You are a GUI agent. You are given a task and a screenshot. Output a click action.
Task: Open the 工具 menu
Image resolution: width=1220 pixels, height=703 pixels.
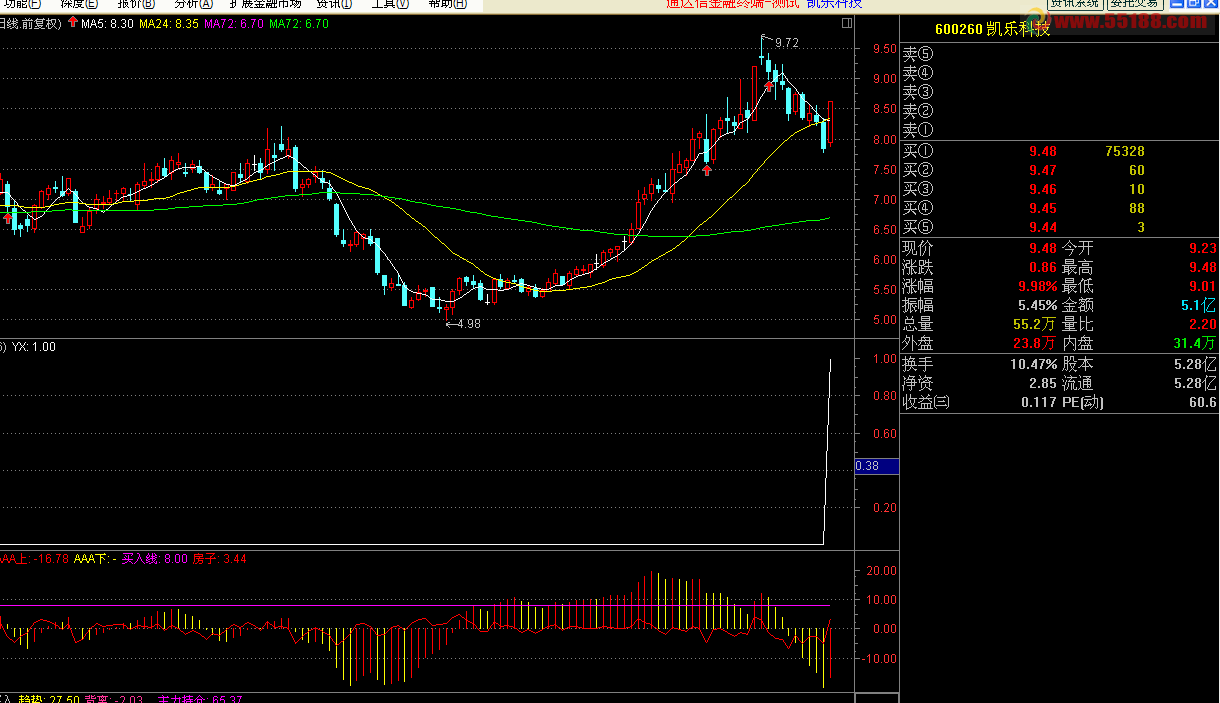[390, 4]
